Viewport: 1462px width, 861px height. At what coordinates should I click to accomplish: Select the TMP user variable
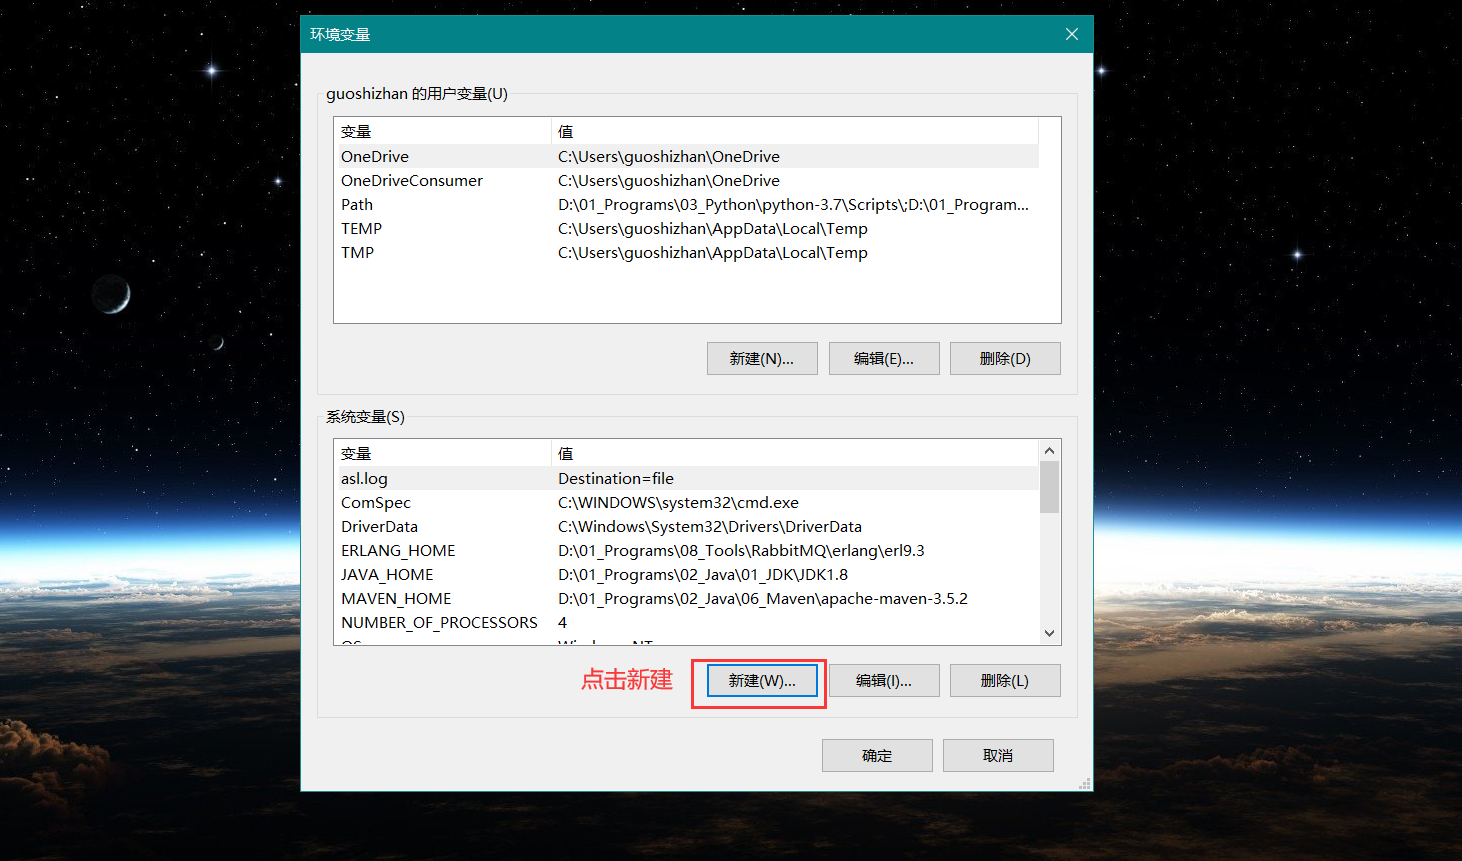pos(687,253)
